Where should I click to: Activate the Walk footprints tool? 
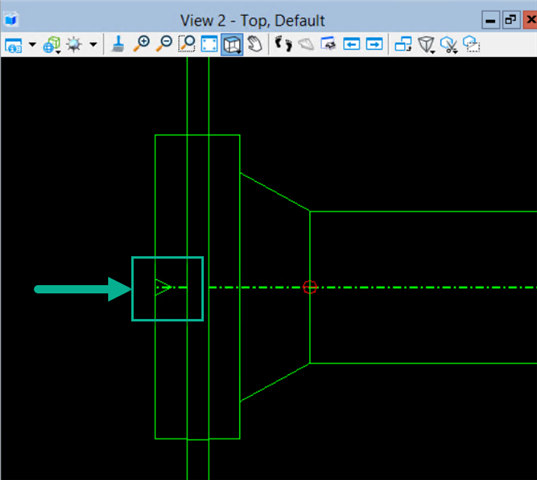pyautogui.click(x=284, y=44)
